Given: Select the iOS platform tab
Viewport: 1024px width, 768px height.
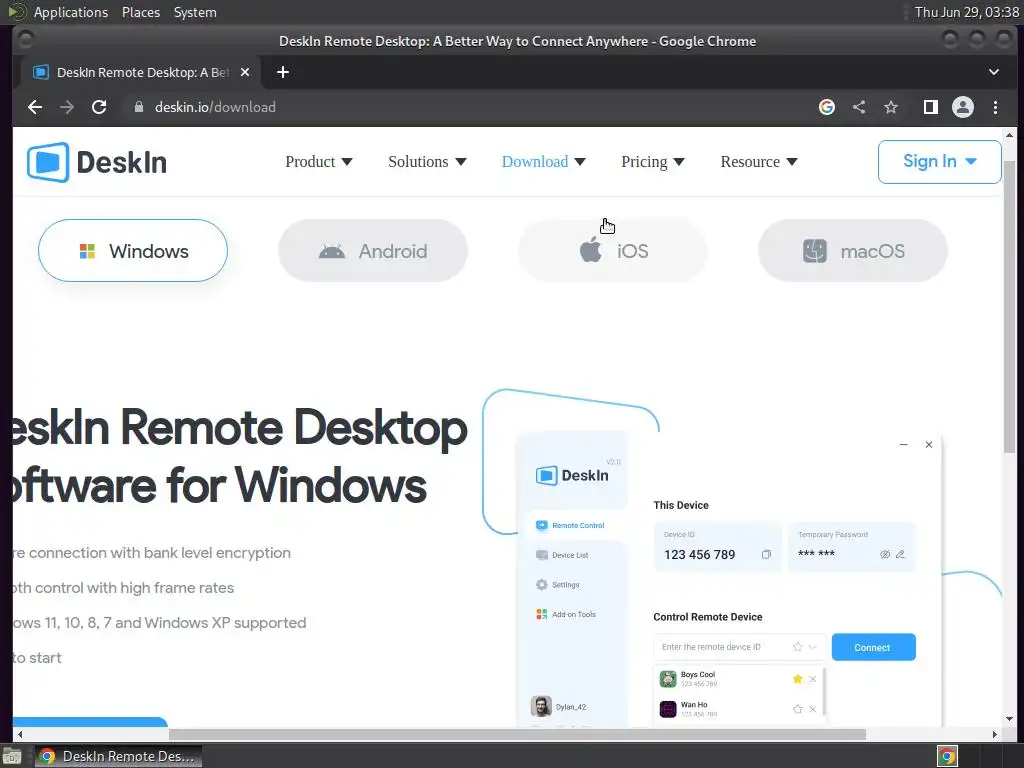Looking at the screenshot, I should (613, 251).
